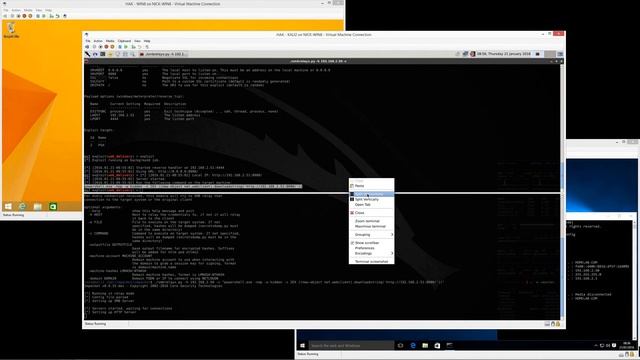Choose Maximise terminal in context menu
640x360 pixels.
click(x=371, y=226)
